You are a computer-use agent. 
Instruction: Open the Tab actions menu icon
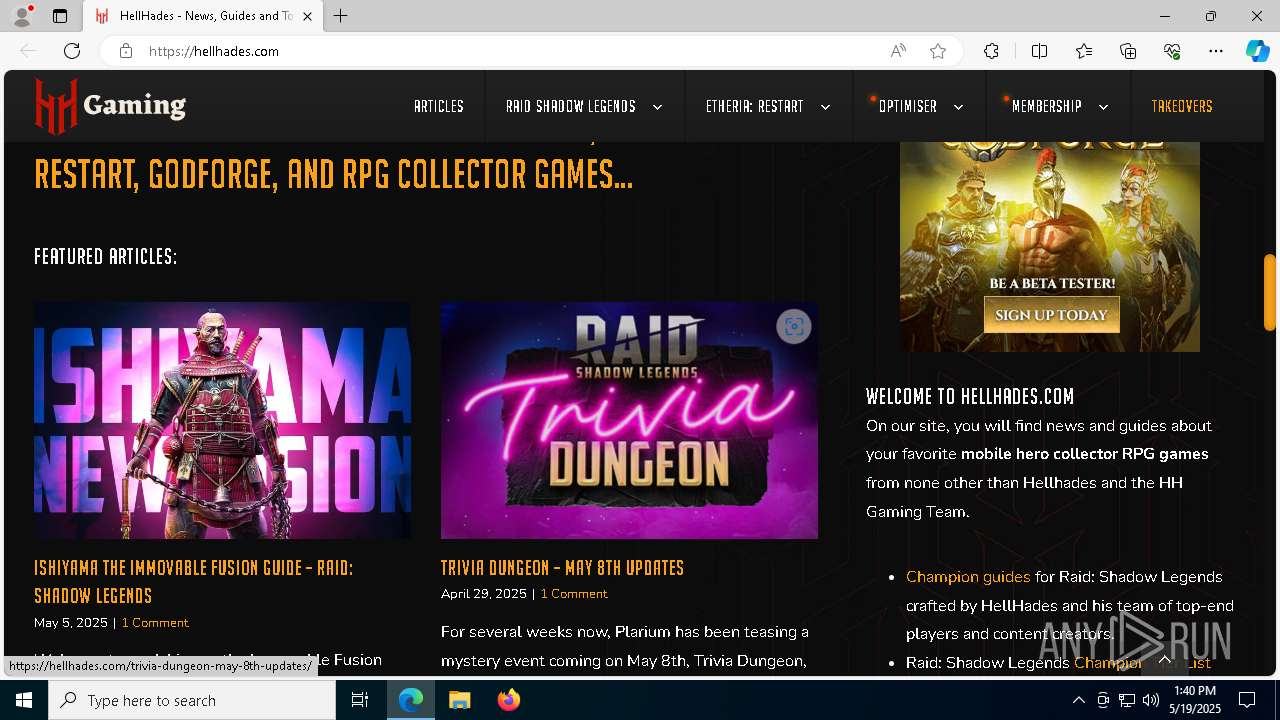pyautogui.click(x=60, y=16)
